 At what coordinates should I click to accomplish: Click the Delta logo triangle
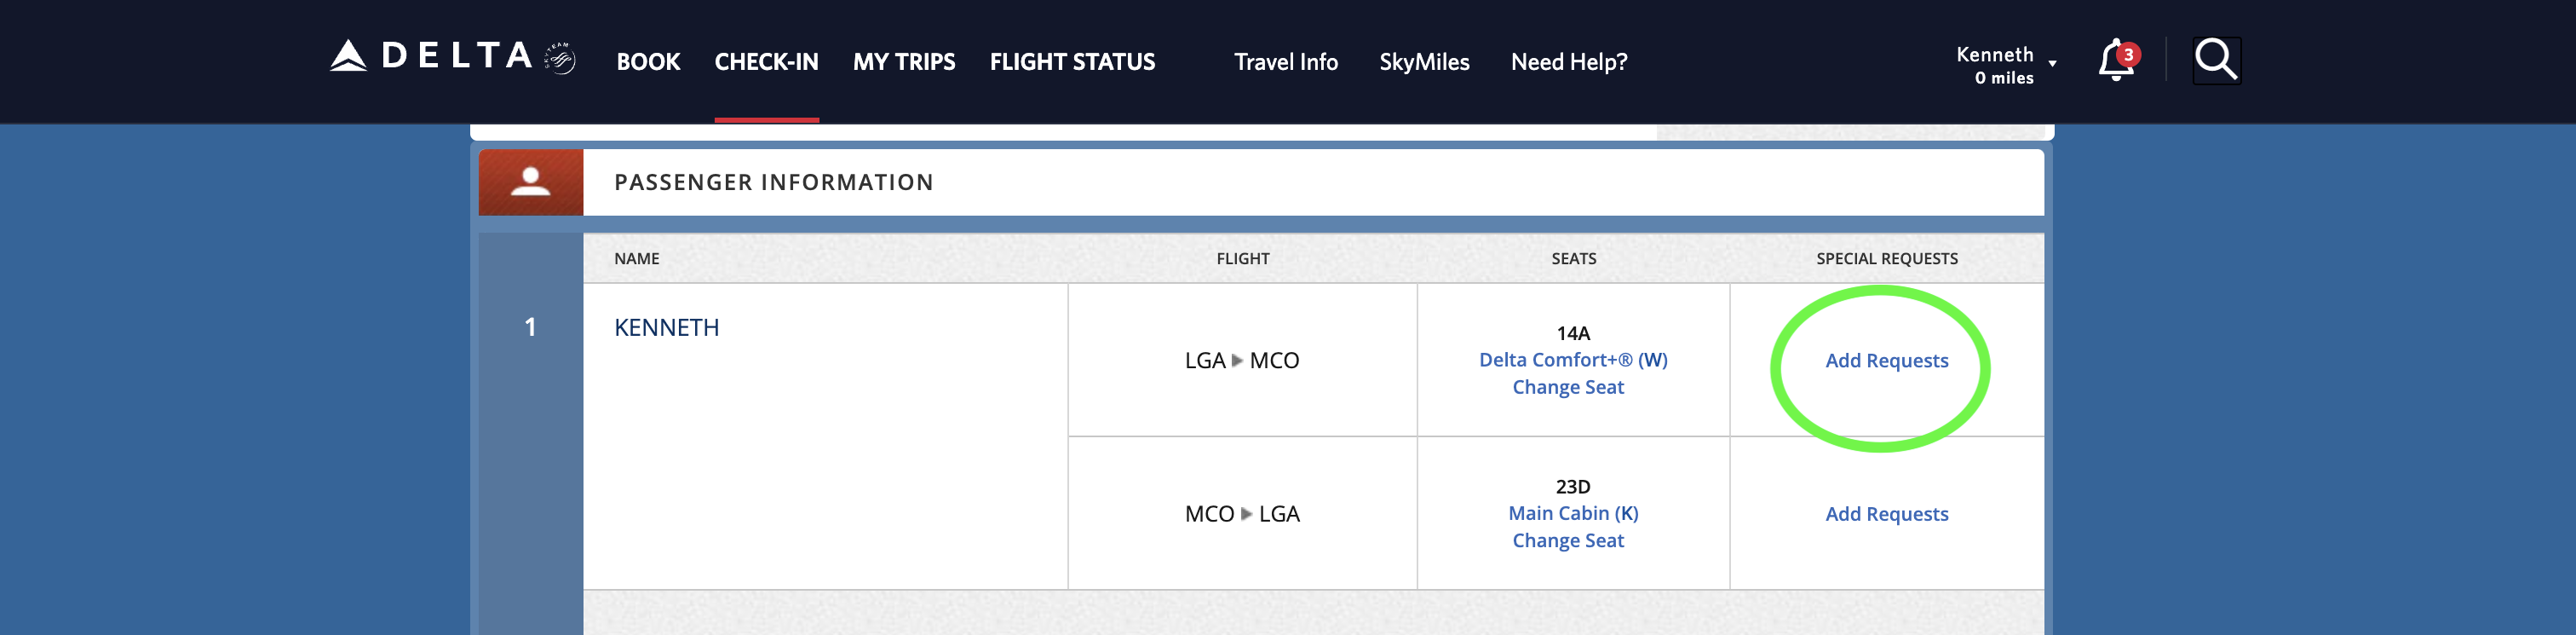click(348, 56)
